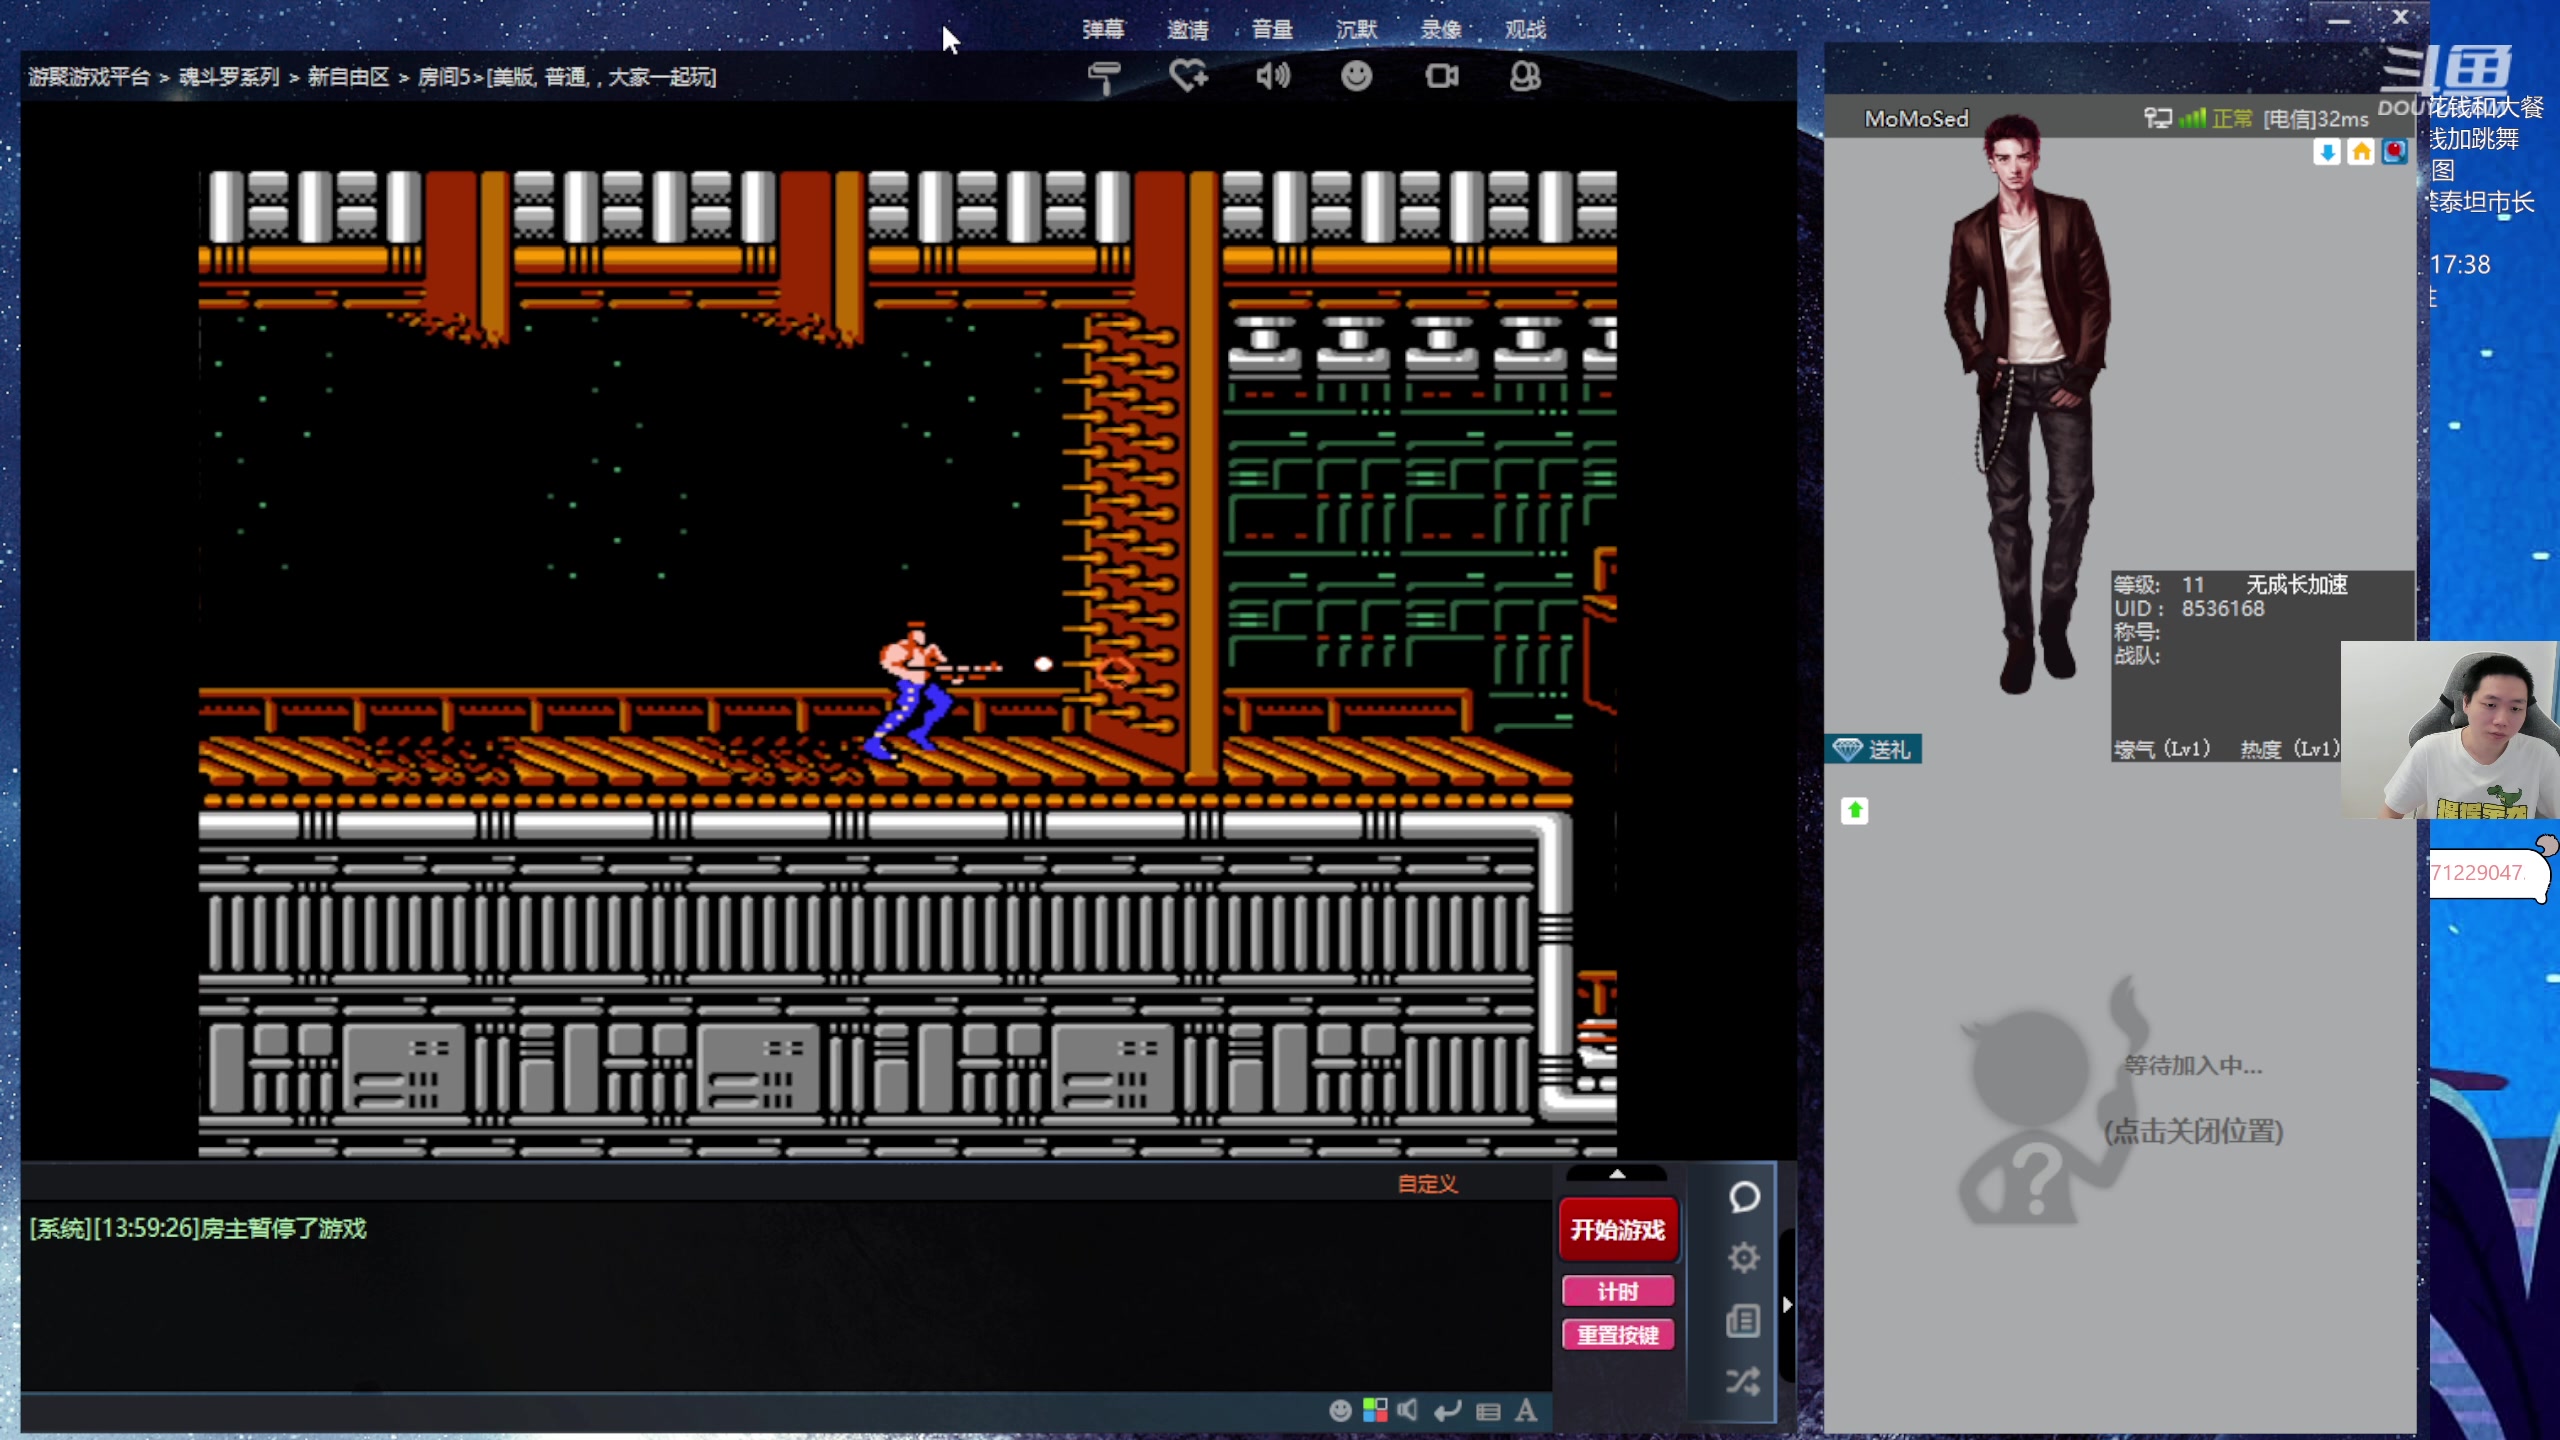Click the blue down-arrow player icon

coord(2327,151)
